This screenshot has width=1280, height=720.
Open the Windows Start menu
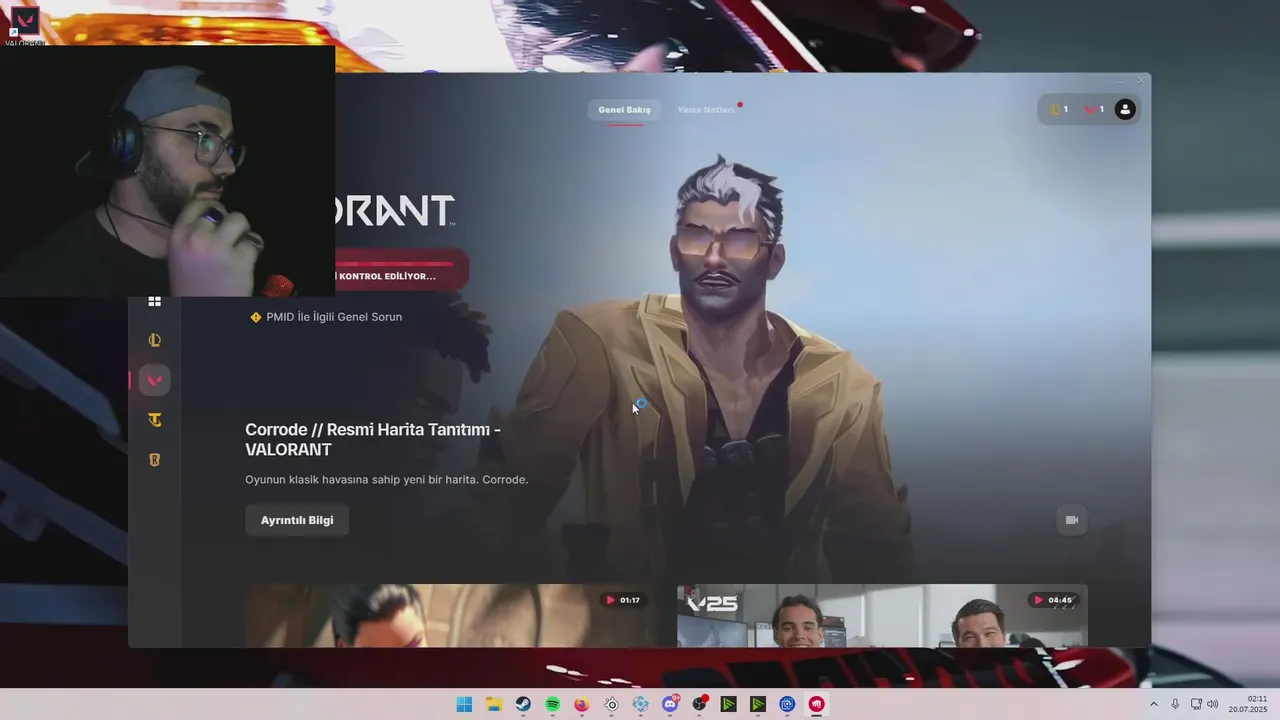pyautogui.click(x=464, y=704)
